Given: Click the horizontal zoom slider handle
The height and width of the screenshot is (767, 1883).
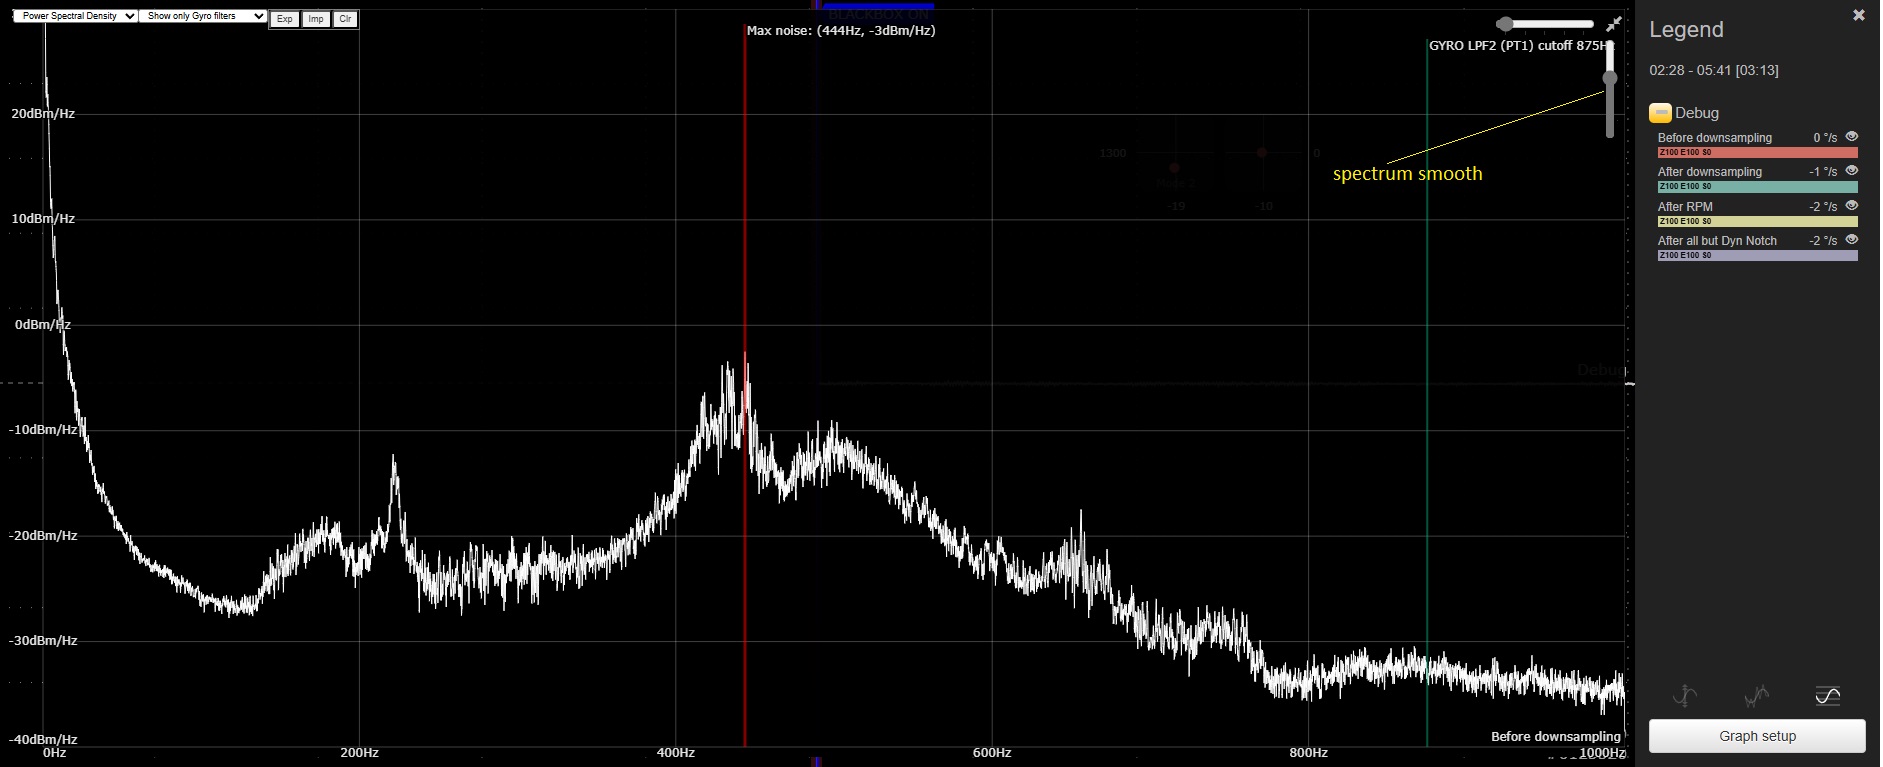Looking at the screenshot, I should (1505, 24).
